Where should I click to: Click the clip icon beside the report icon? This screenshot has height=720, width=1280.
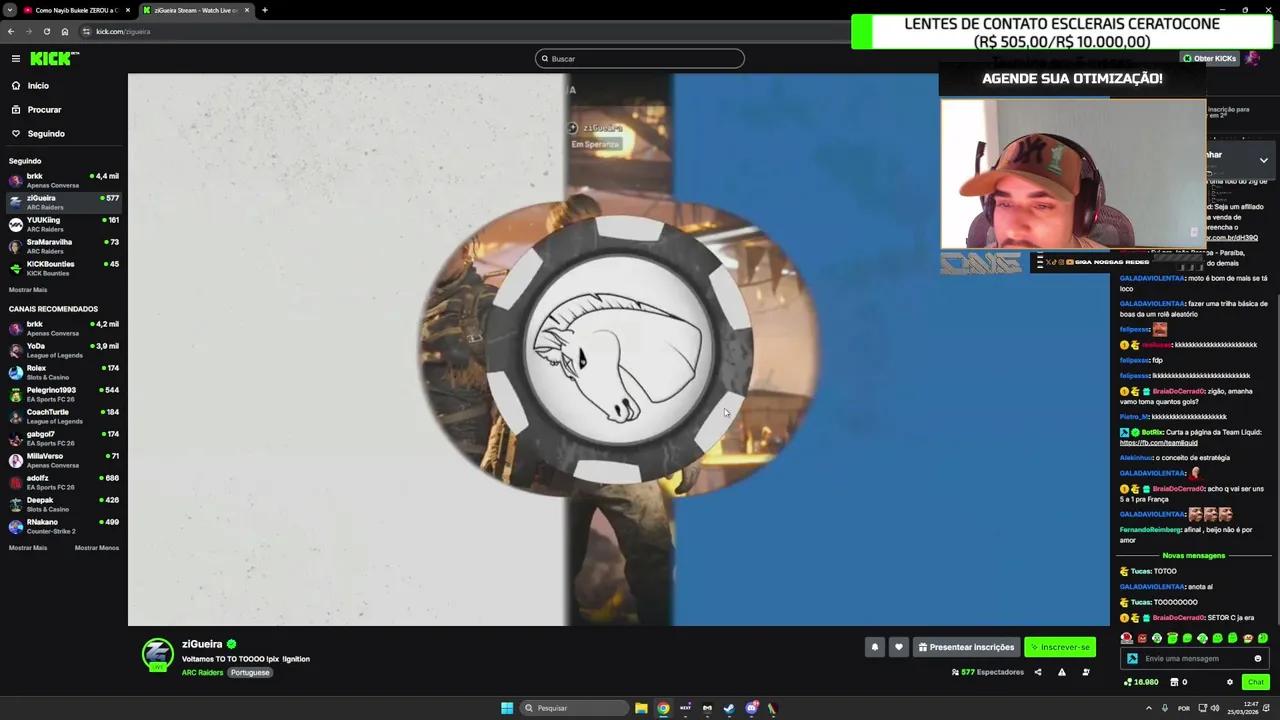(1086, 672)
